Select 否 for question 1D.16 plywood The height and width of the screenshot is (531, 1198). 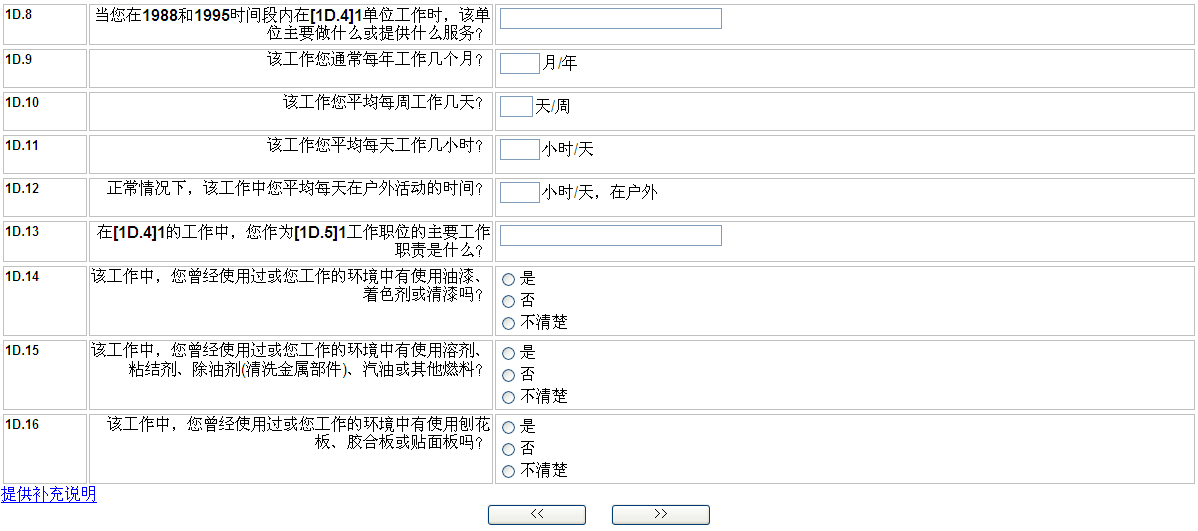(x=508, y=449)
